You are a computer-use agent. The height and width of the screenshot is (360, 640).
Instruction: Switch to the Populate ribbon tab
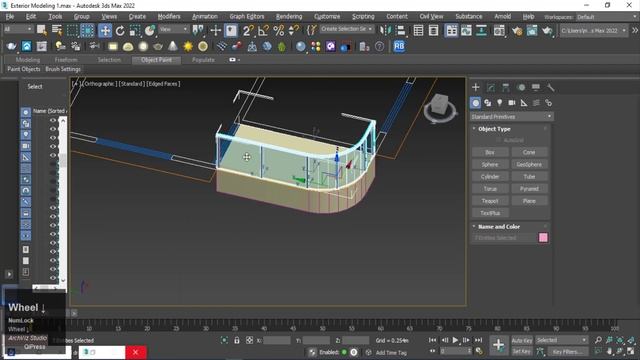203,60
